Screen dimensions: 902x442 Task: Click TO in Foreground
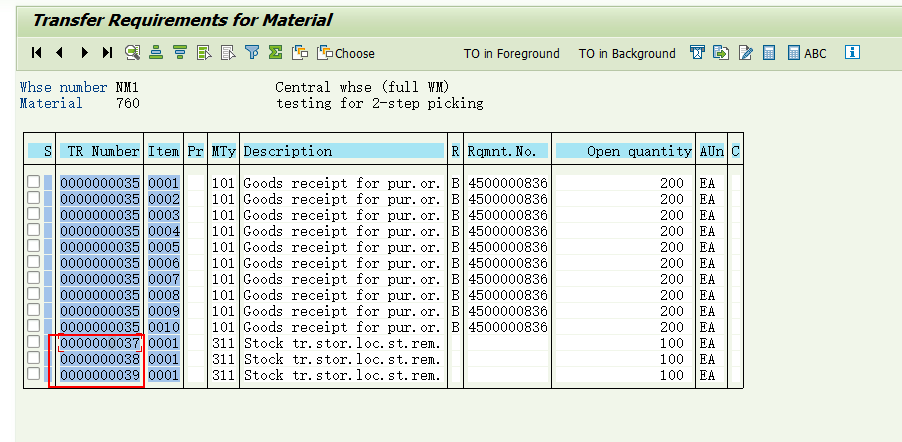(511, 53)
